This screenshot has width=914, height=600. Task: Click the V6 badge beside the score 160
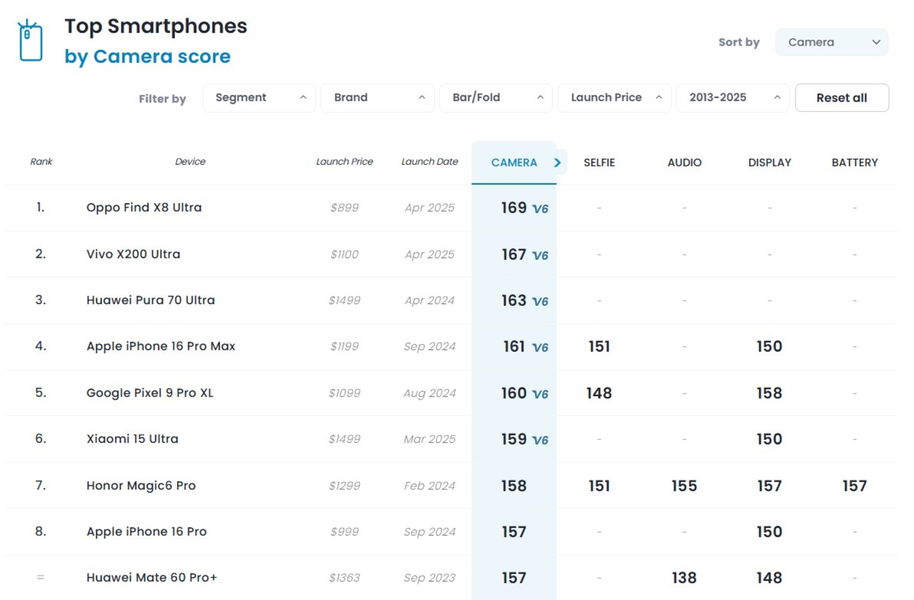540,394
